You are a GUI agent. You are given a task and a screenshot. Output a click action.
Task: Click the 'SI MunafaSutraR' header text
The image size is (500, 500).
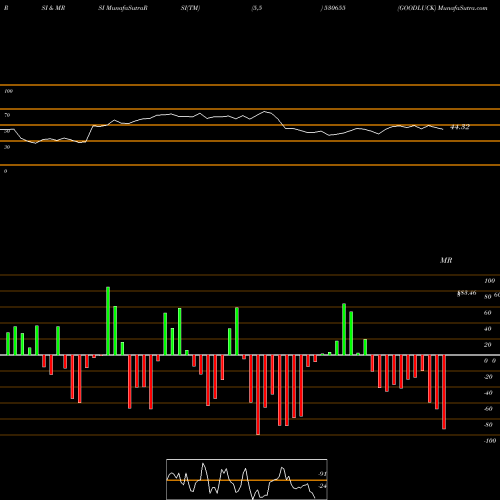point(123,8)
